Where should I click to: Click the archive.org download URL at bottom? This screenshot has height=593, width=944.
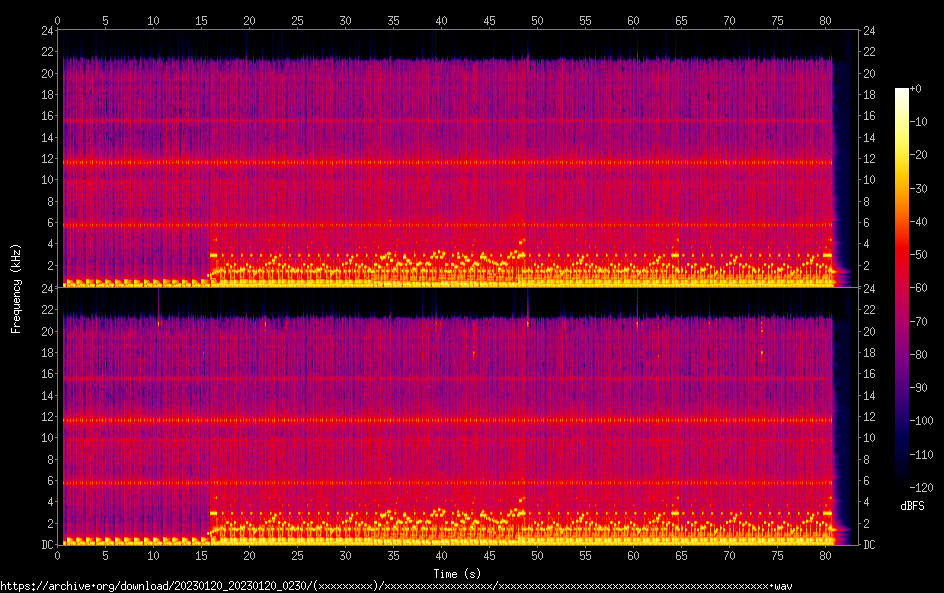396,586
